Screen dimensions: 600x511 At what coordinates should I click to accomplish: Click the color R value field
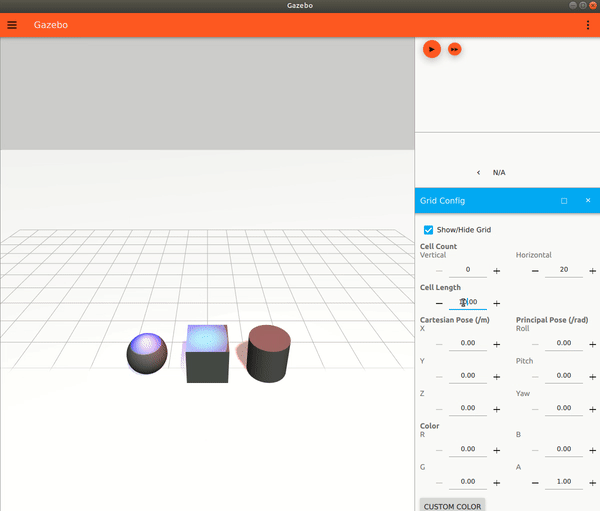tap(468, 449)
